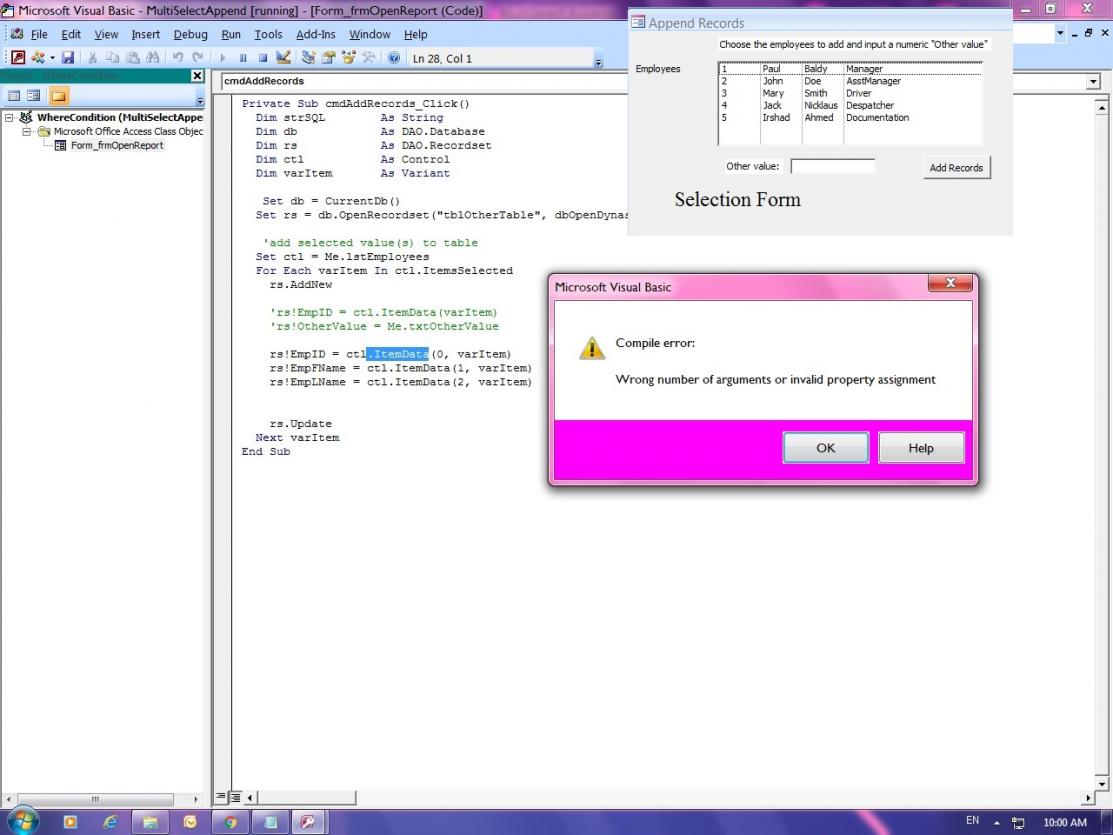Screen dimensions: 1113x835
Task: Open the Tools menu
Action: tap(268, 34)
